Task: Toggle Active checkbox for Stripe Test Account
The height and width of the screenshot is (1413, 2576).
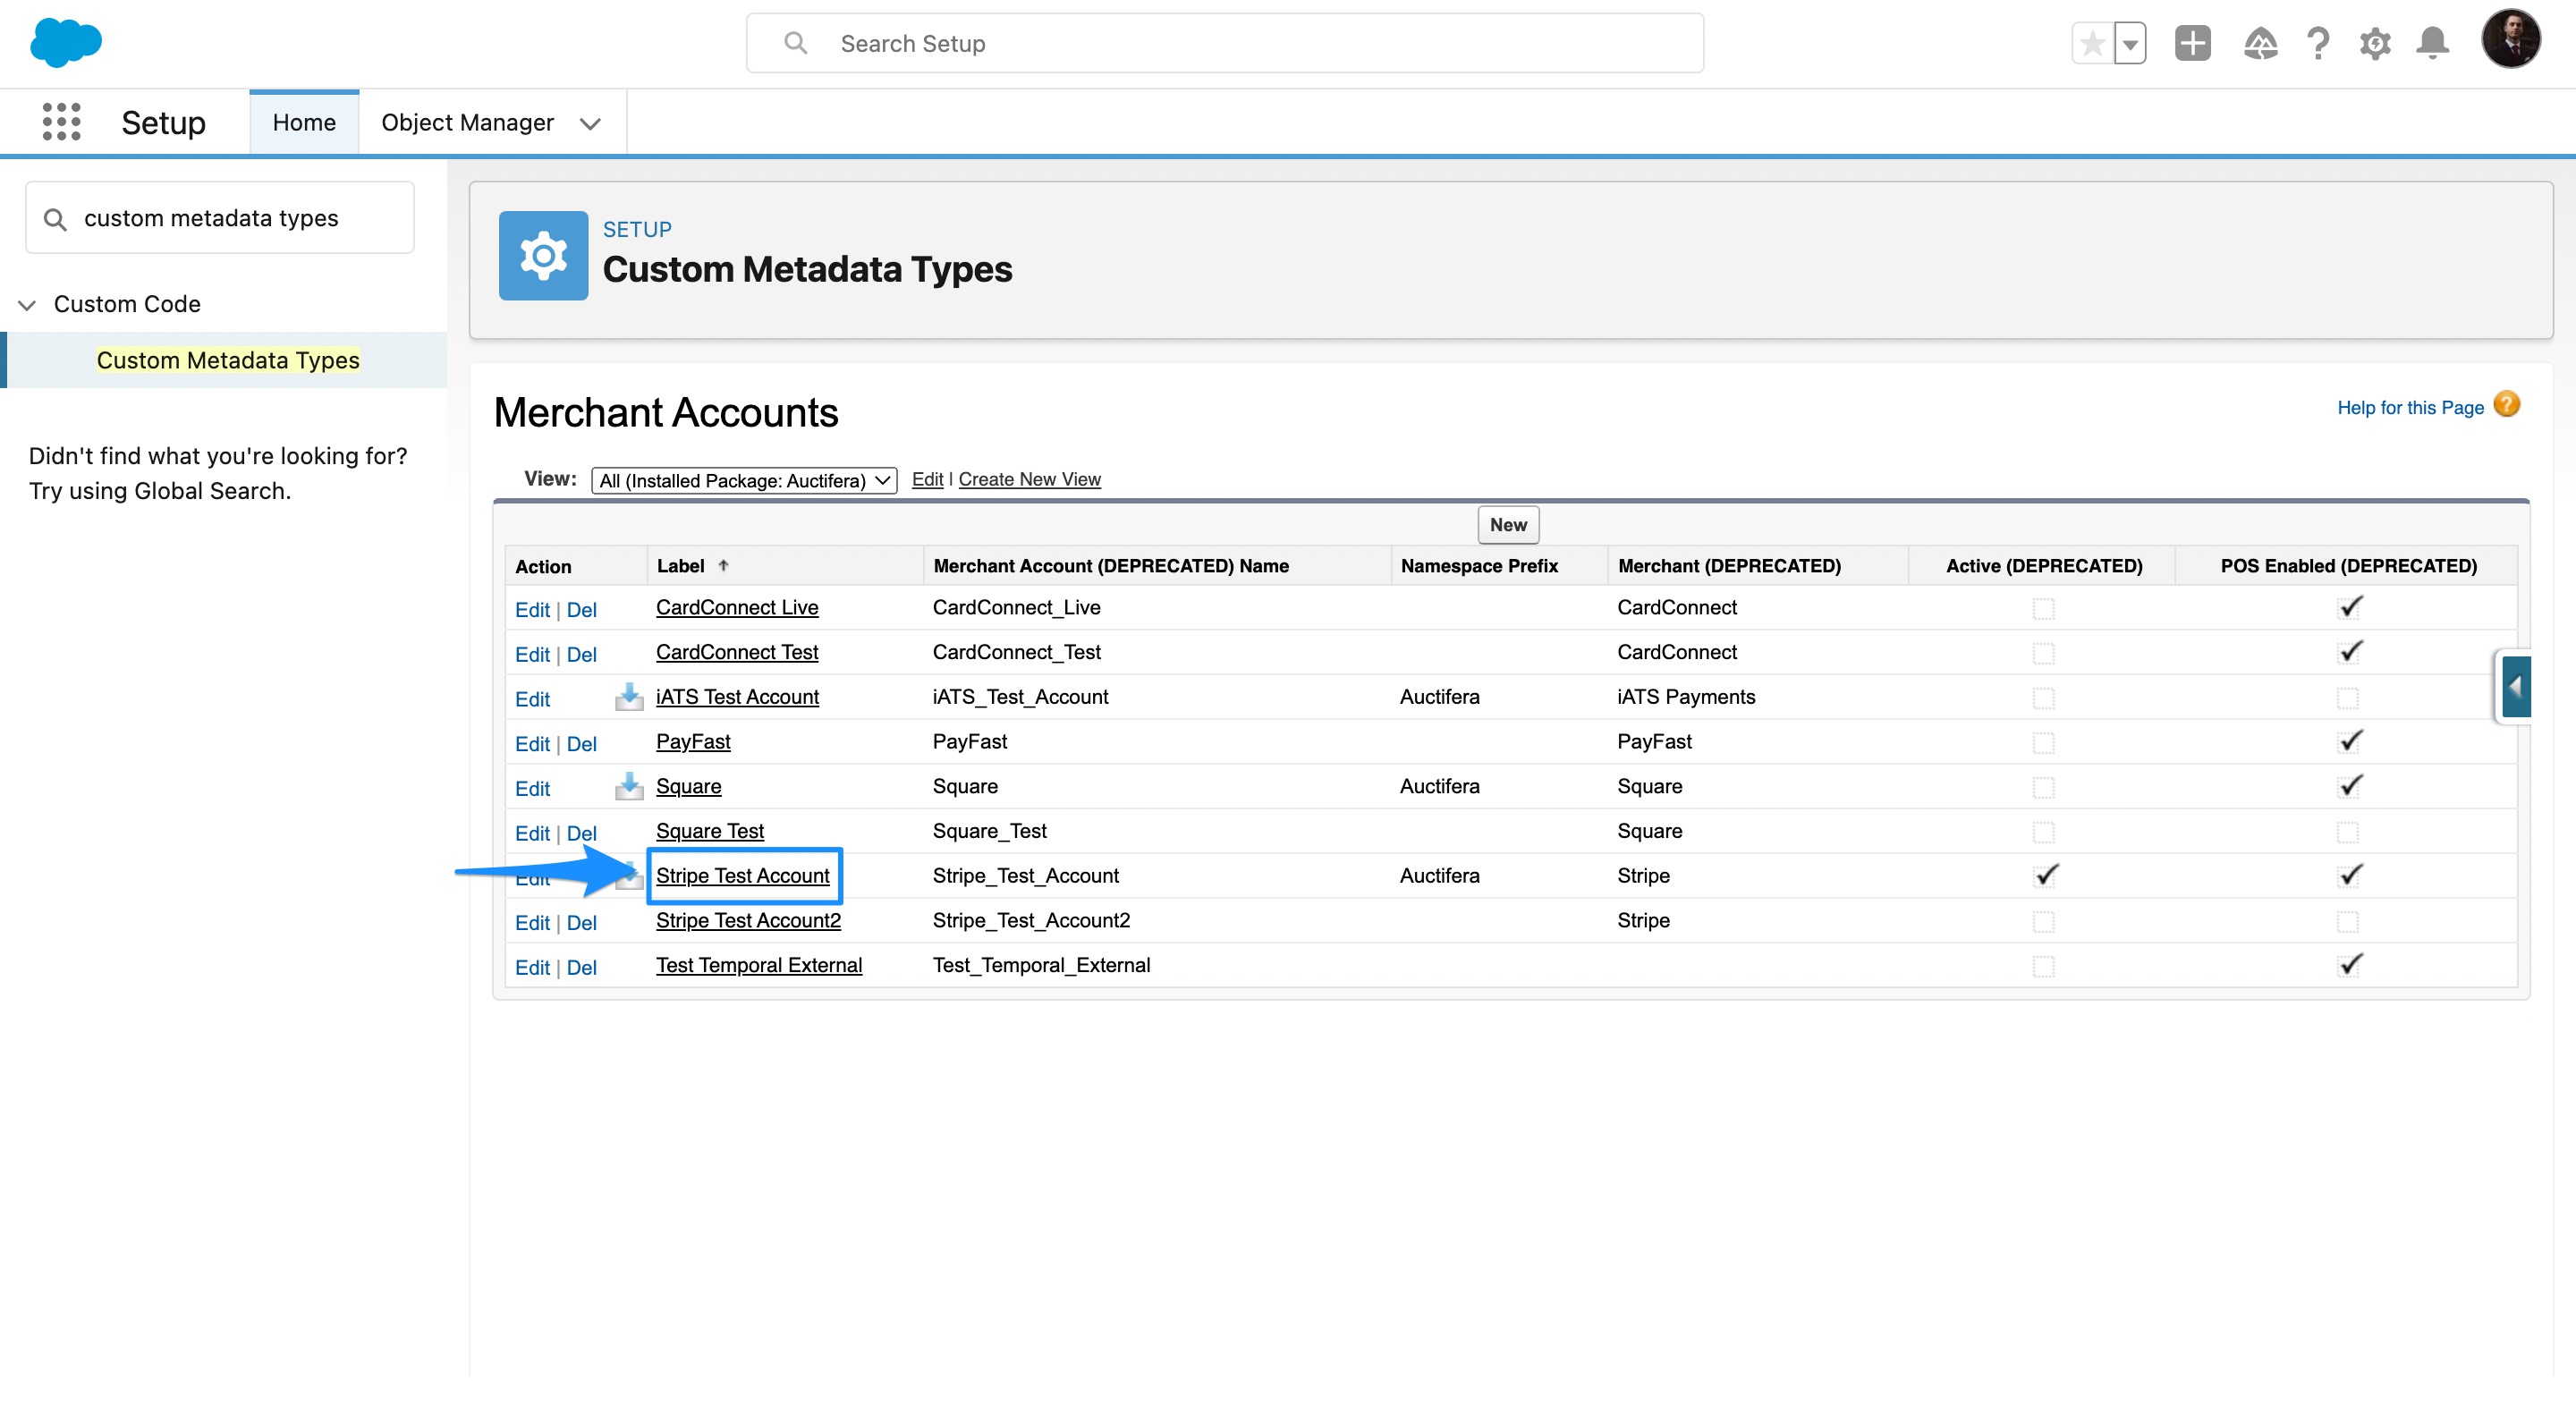Action: [x=2044, y=876]
